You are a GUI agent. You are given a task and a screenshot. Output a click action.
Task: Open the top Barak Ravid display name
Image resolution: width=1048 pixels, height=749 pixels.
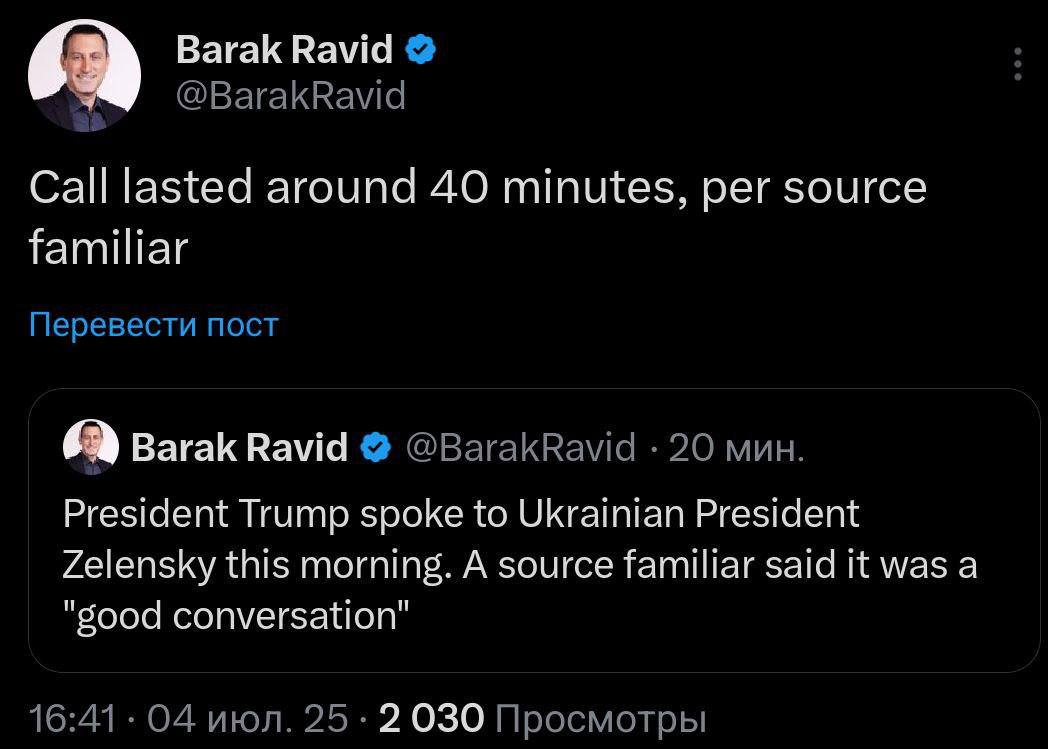tap(284, 49)
